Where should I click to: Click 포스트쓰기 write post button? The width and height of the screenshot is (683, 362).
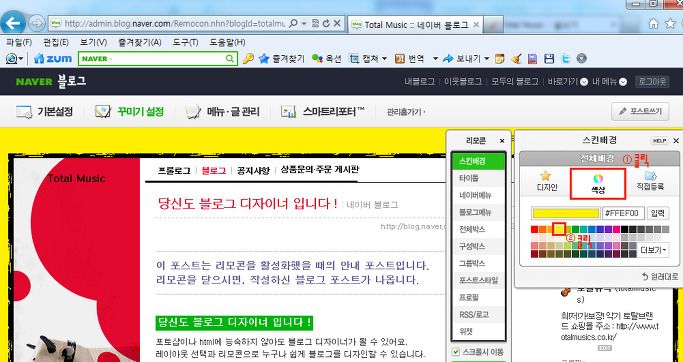pyautogui.click(x=640, y=112)
